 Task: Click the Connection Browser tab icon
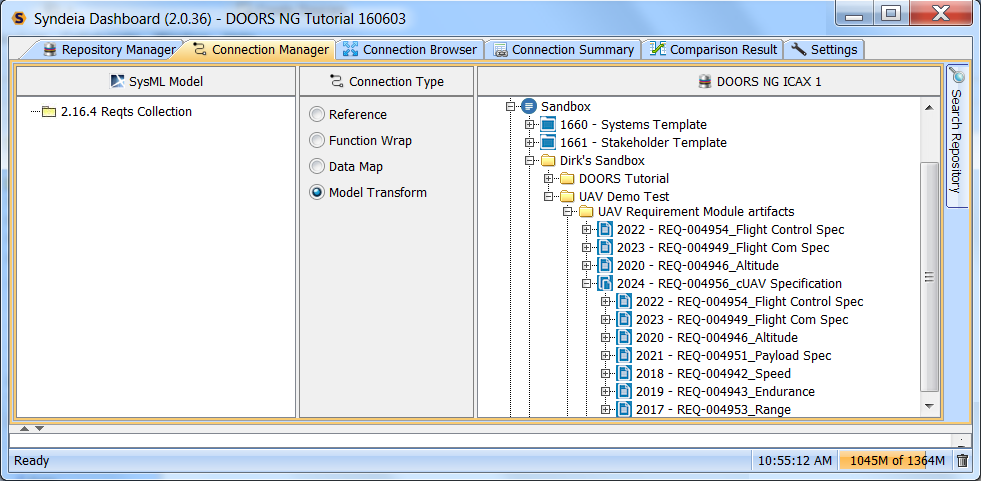[350, 49]
